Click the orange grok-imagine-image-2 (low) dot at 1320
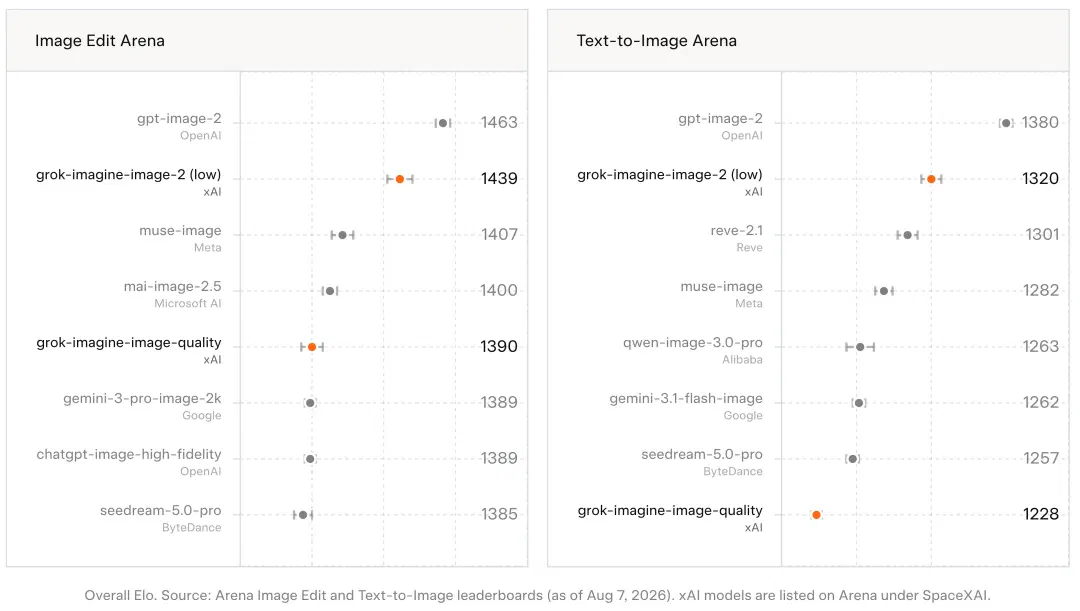This screenshot has width=1080, height=611. 931,179
